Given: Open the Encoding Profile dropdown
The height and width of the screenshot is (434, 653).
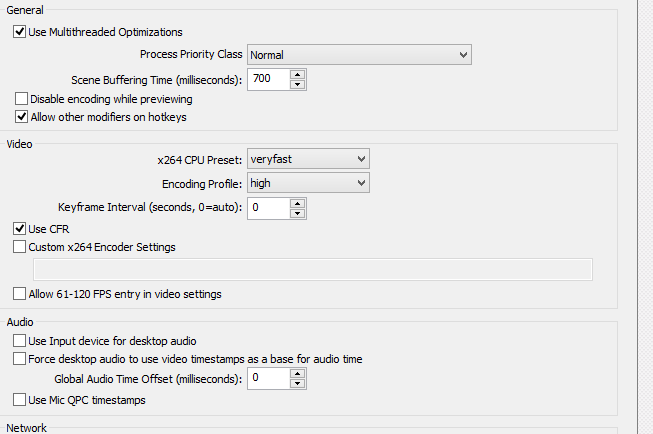Looking at the screenshot, I should coord(308,183).
